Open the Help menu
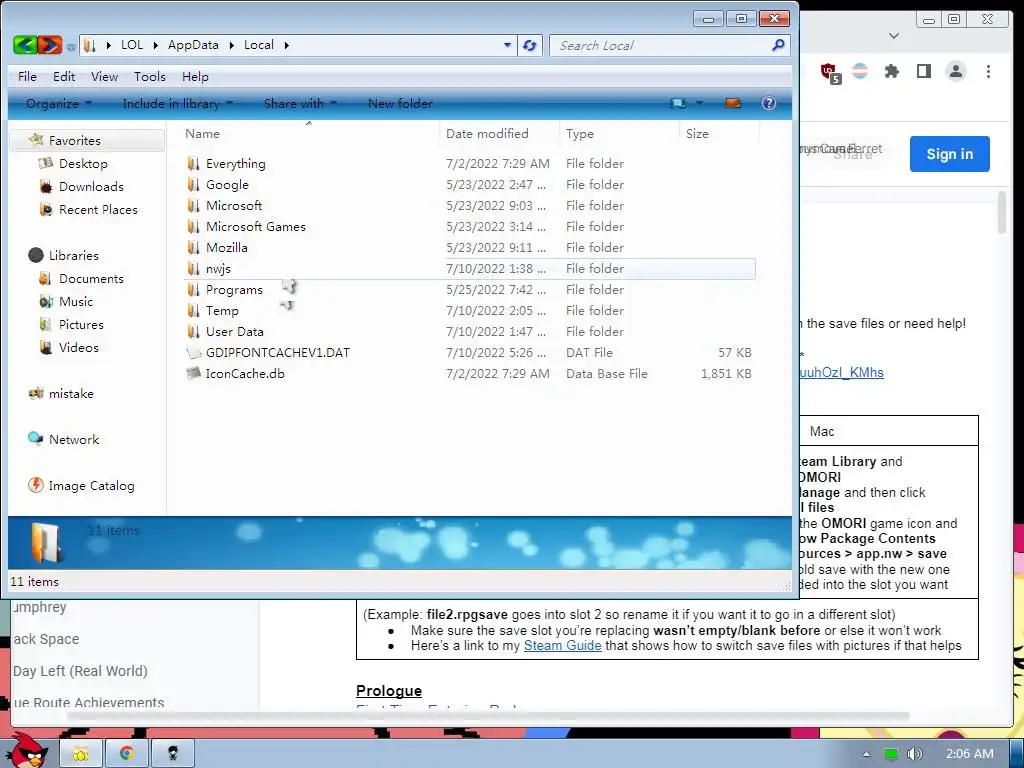The image size is (1024, 768). [195, 76]
